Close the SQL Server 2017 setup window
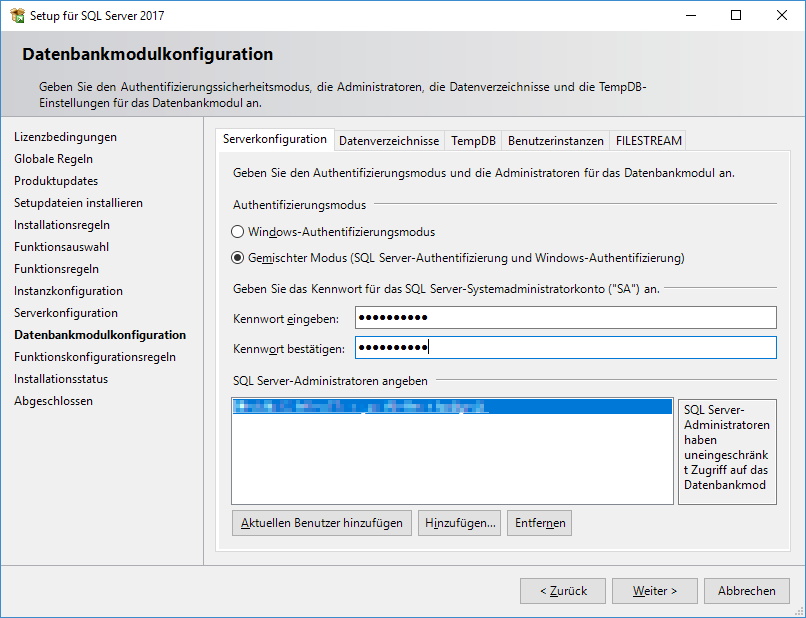The height and width of the screenshot is (618, 806). pyautogui.click(x=782, y=15)
